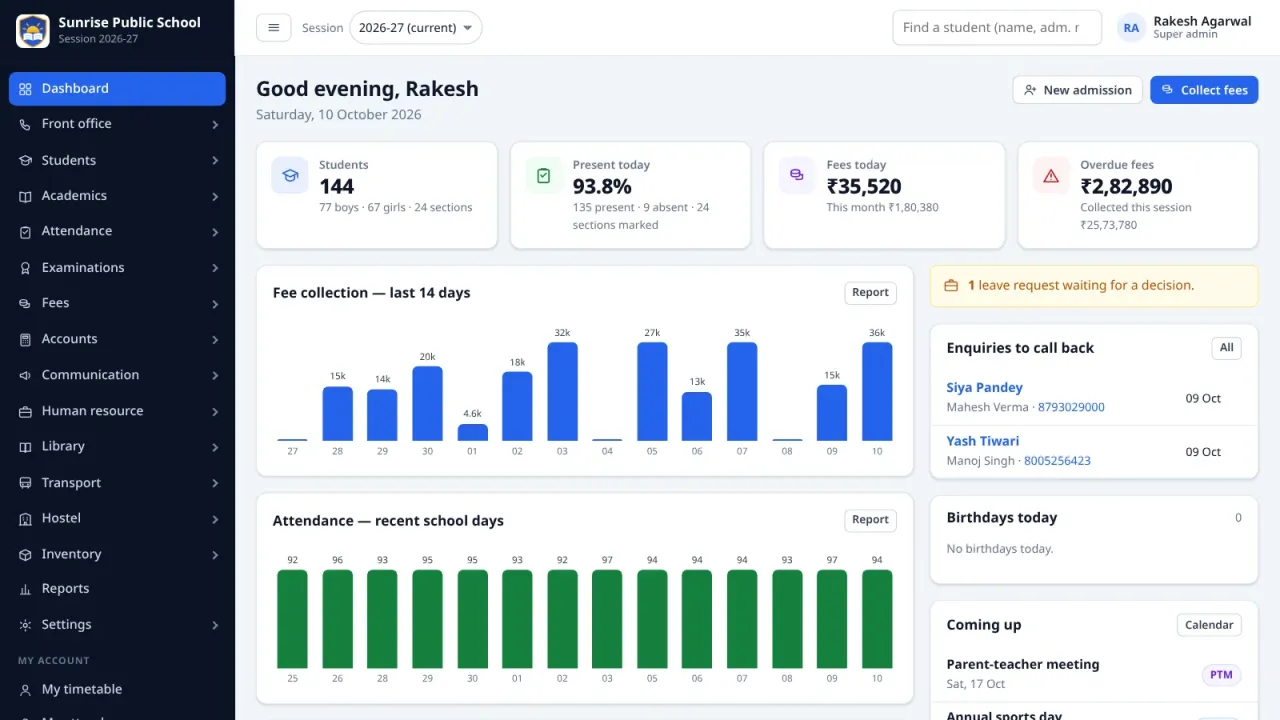Open the Dashboard menu item
Image resolution: width=1280 pixels, height=720 pixels.
[x=117, y=89]
